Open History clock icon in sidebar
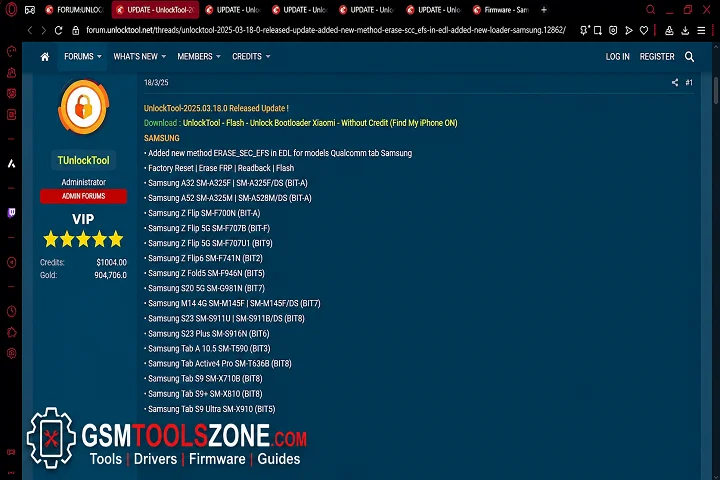720x480 pixels. tap(11, 311)
